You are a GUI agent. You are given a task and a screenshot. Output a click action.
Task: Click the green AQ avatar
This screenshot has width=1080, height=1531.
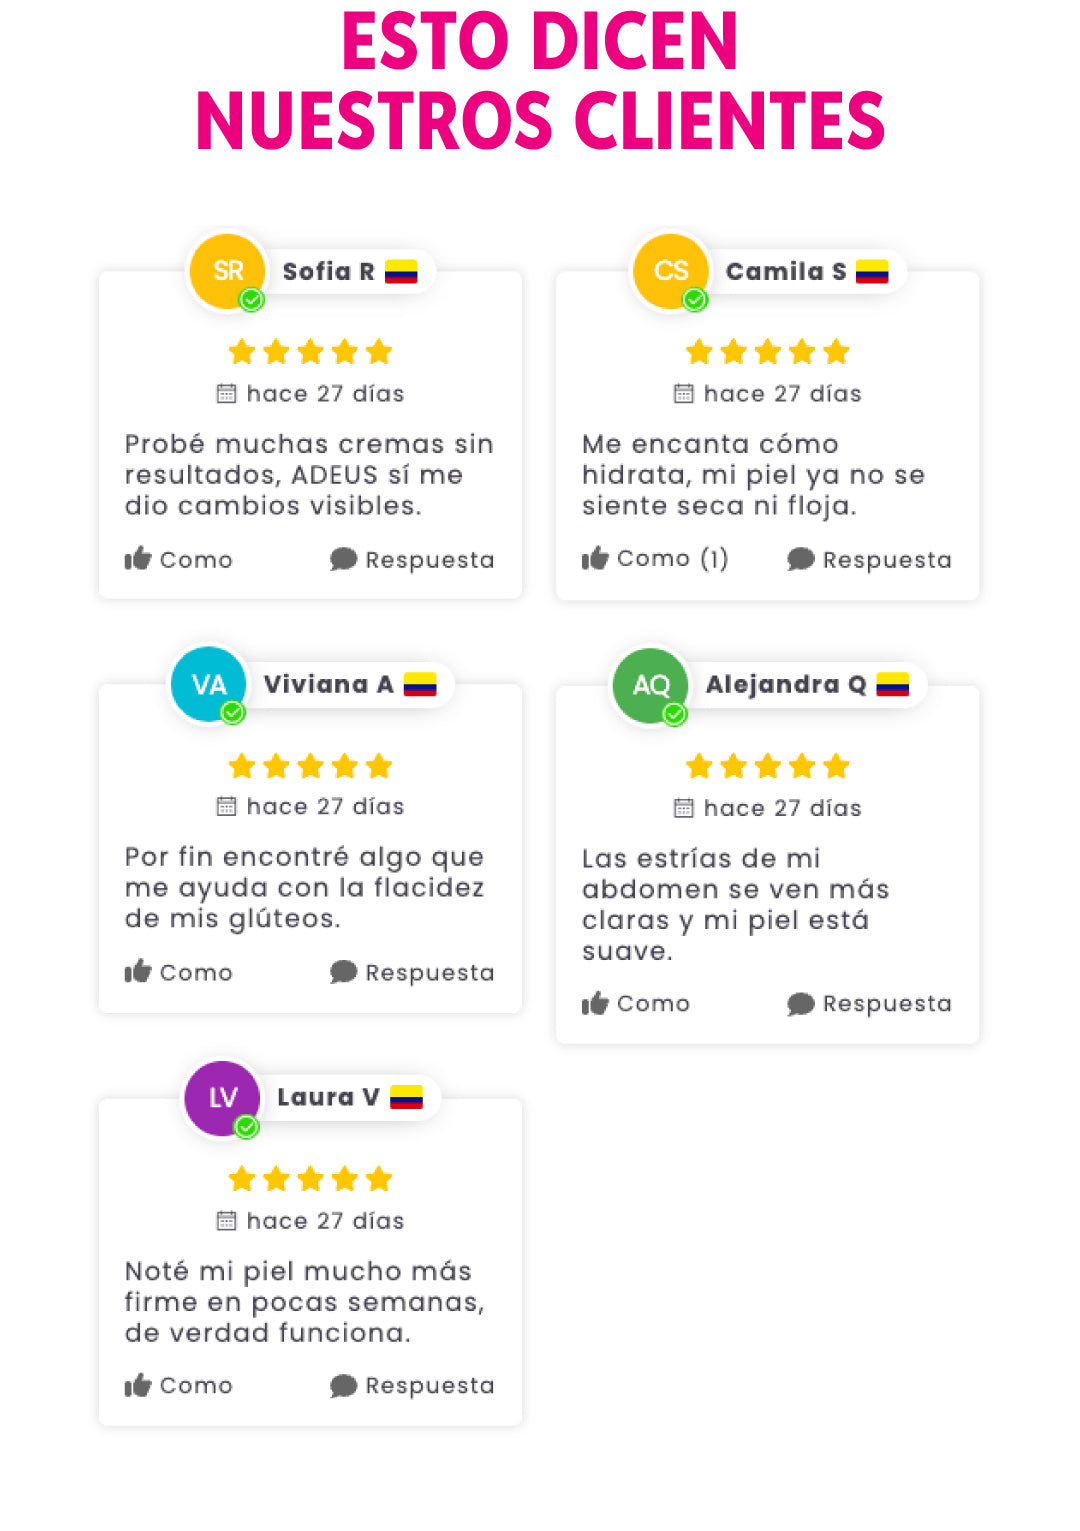[x=651, y=685]
